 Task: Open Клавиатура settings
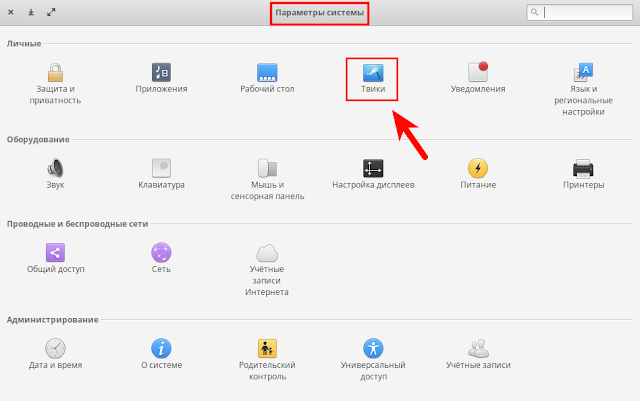(161, 174)
